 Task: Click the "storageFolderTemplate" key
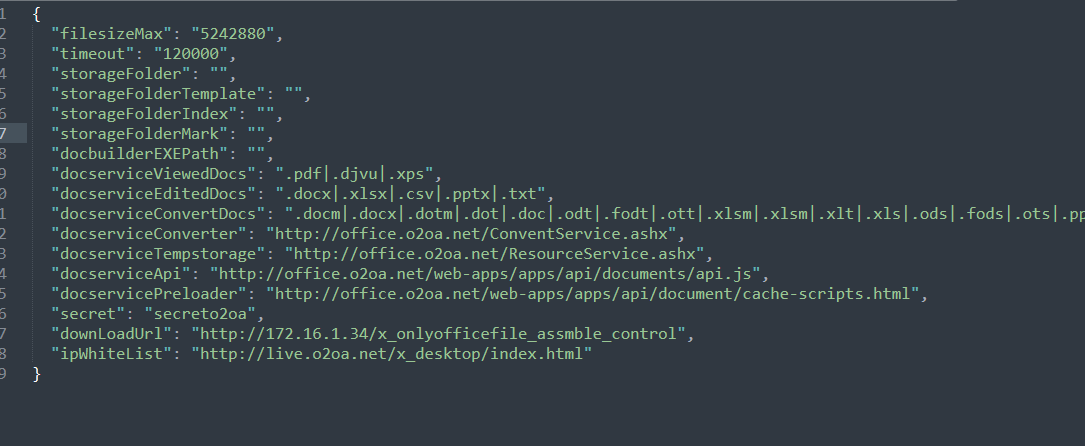pyautogui.click(x=159, y=94)
